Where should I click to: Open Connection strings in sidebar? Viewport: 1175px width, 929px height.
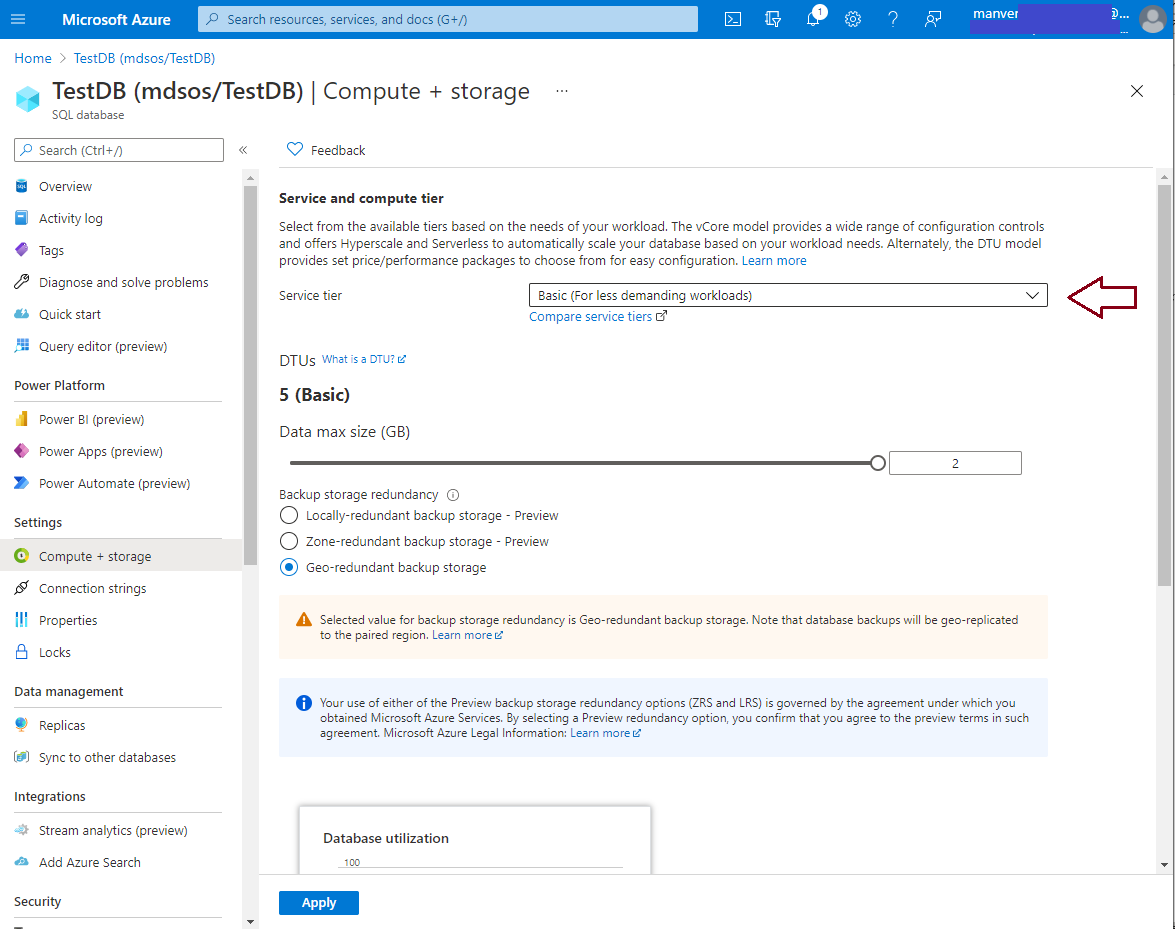click(x=92, y=589)
